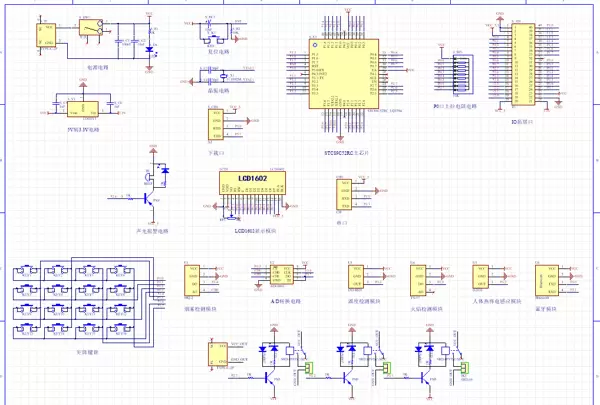Viewport: 600px width, 405px height.
Task: Click the A/D conversion chip
Action: coord(280,274)
